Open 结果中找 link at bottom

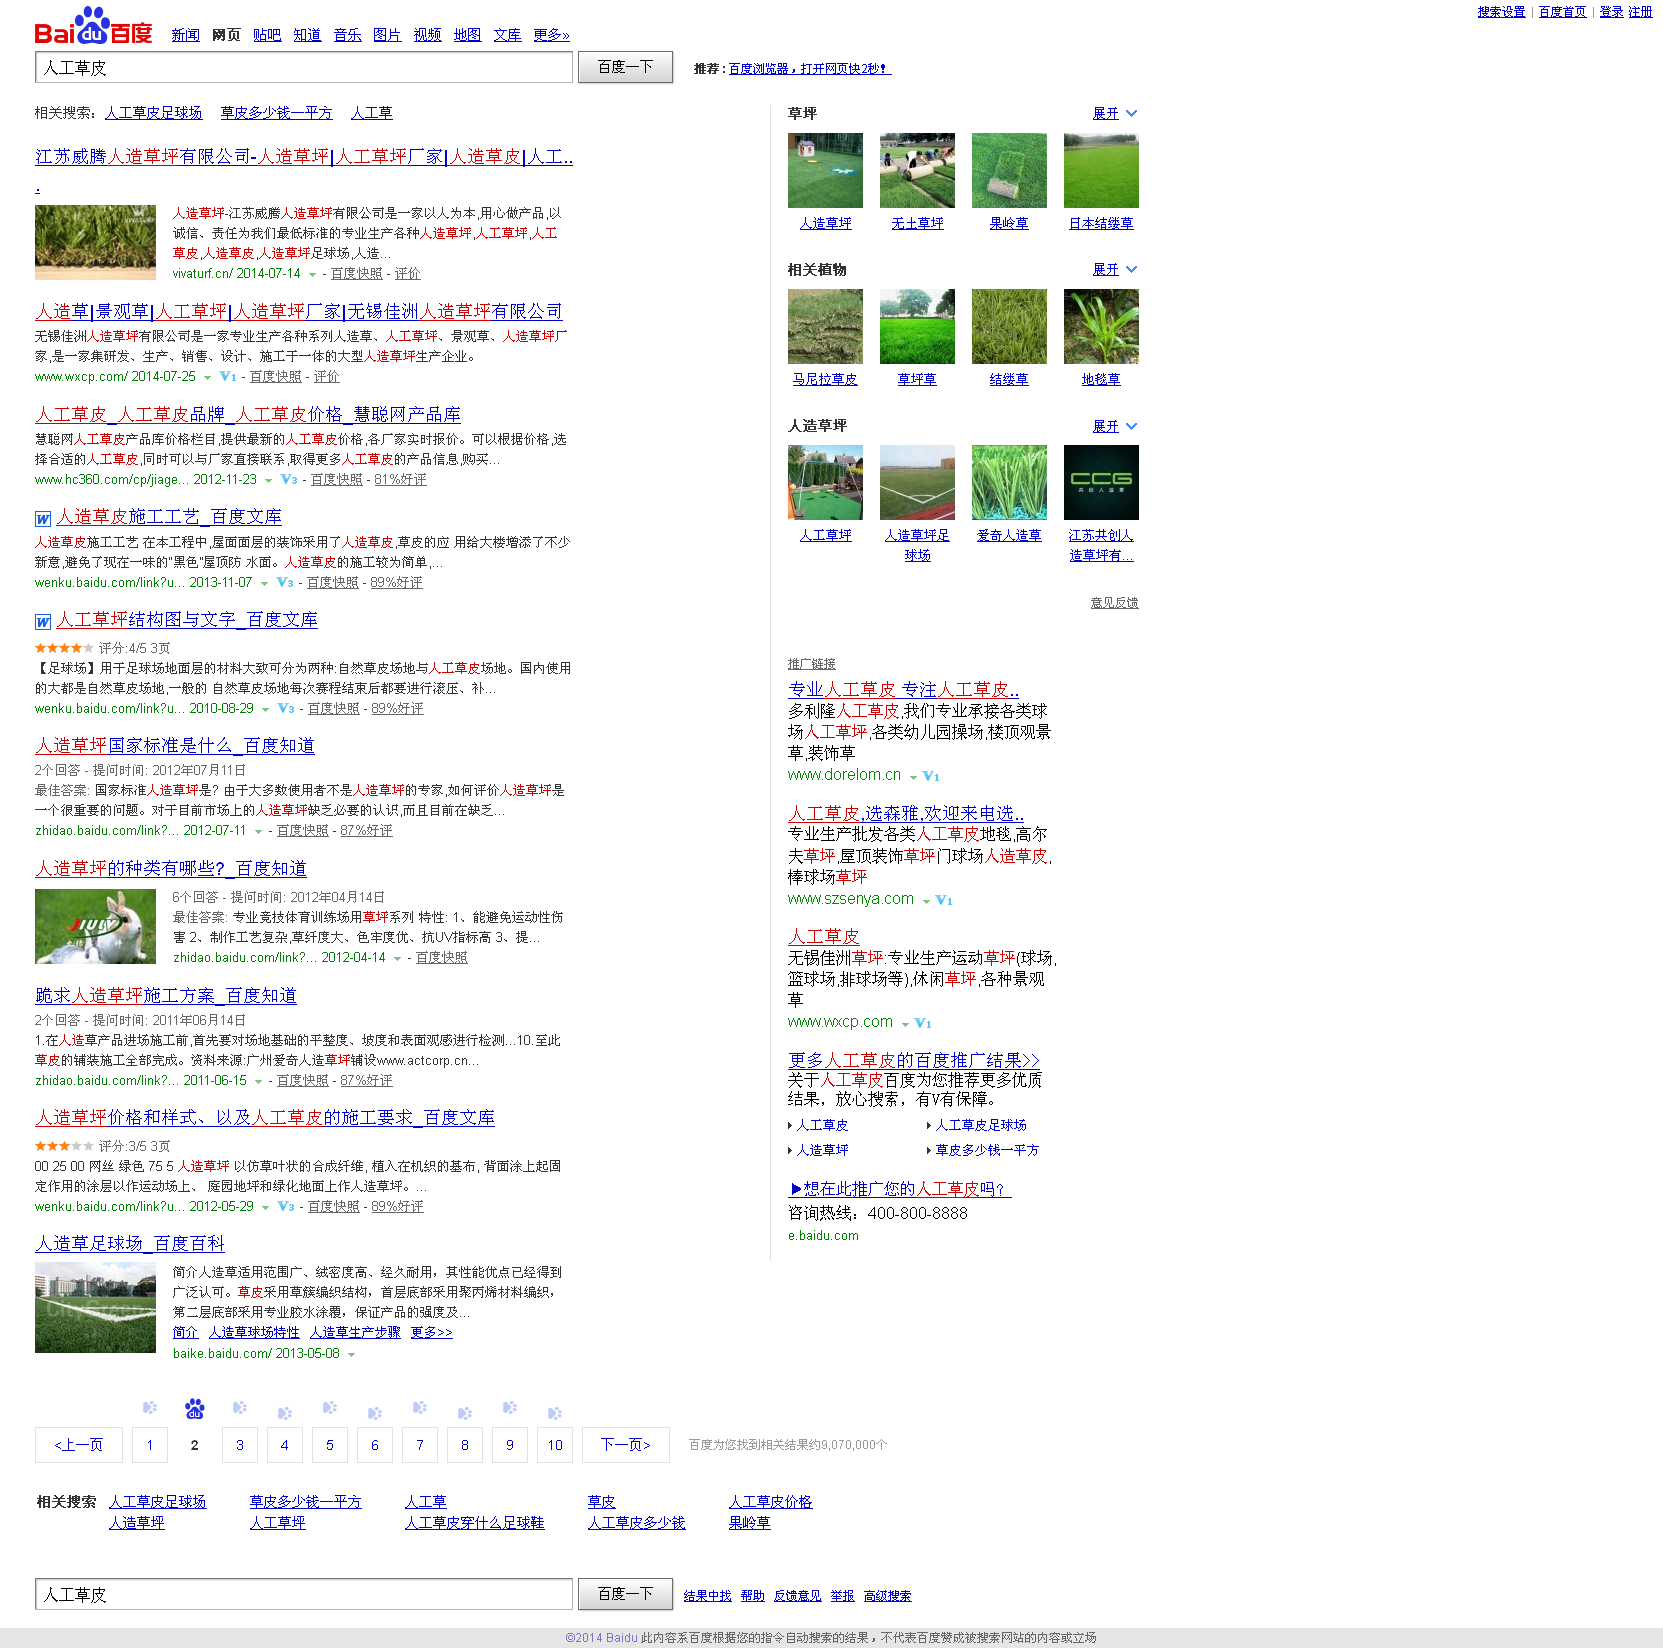707,1596
